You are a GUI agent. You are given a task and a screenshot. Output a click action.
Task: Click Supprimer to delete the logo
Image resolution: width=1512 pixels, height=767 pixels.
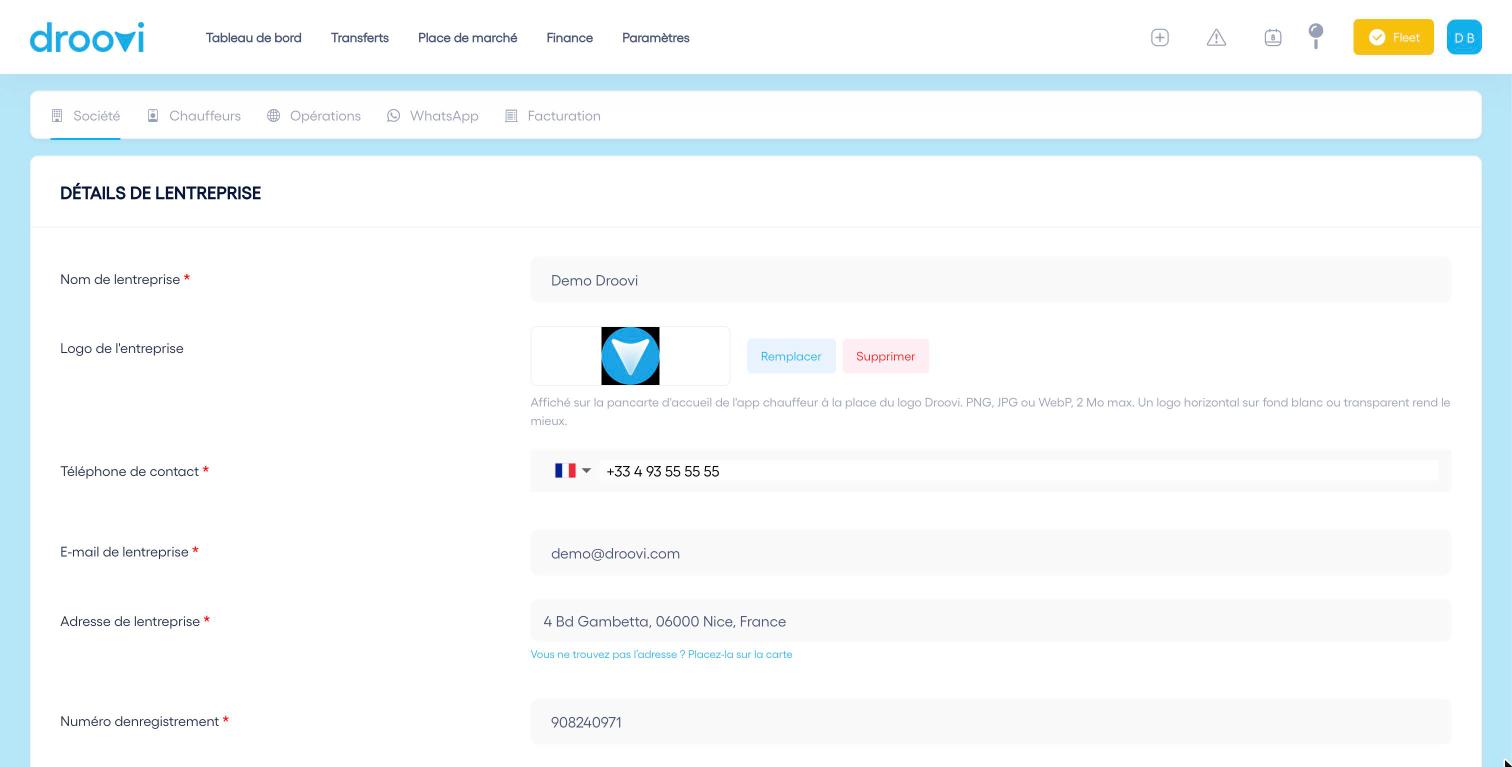pyautogui.click(x=886, y=356)
